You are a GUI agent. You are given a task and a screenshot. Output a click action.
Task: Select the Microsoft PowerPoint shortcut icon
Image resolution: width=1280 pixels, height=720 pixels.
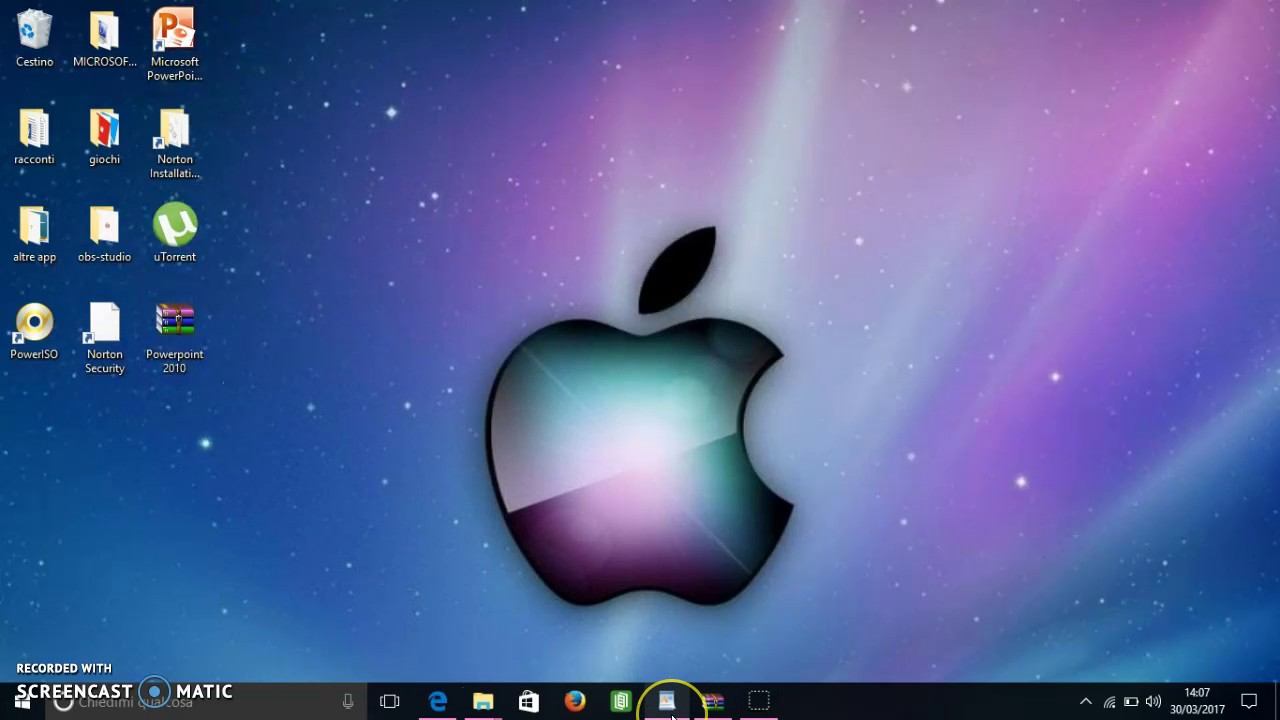coord(174,45)
